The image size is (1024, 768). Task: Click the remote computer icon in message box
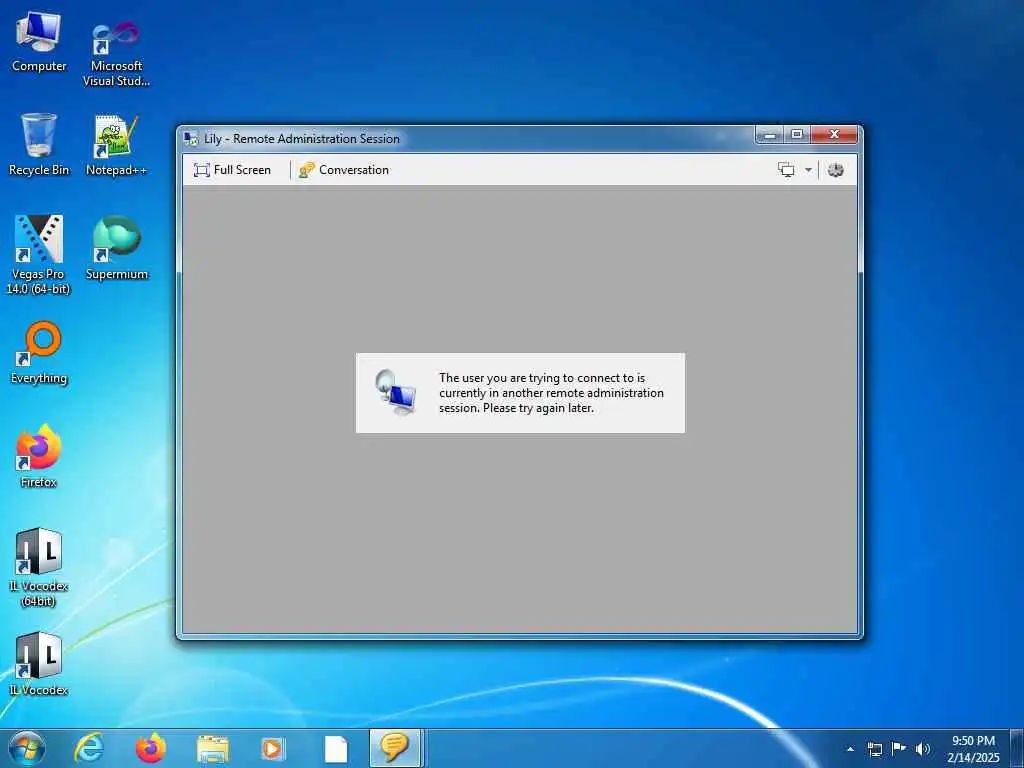(396, 392)
